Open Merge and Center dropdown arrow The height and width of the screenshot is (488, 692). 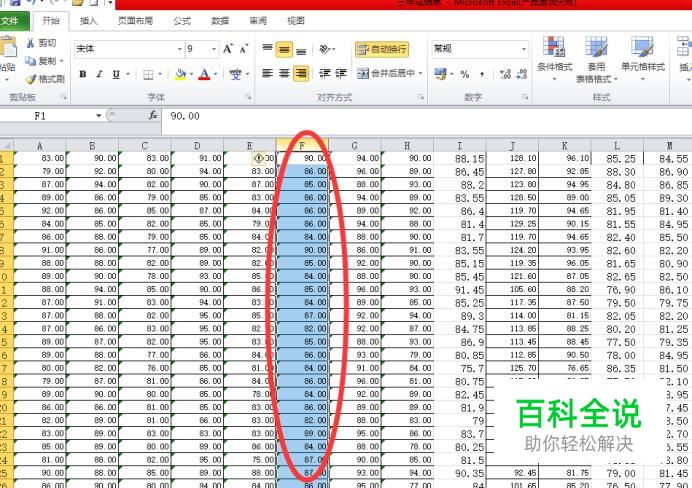(421, 73)
